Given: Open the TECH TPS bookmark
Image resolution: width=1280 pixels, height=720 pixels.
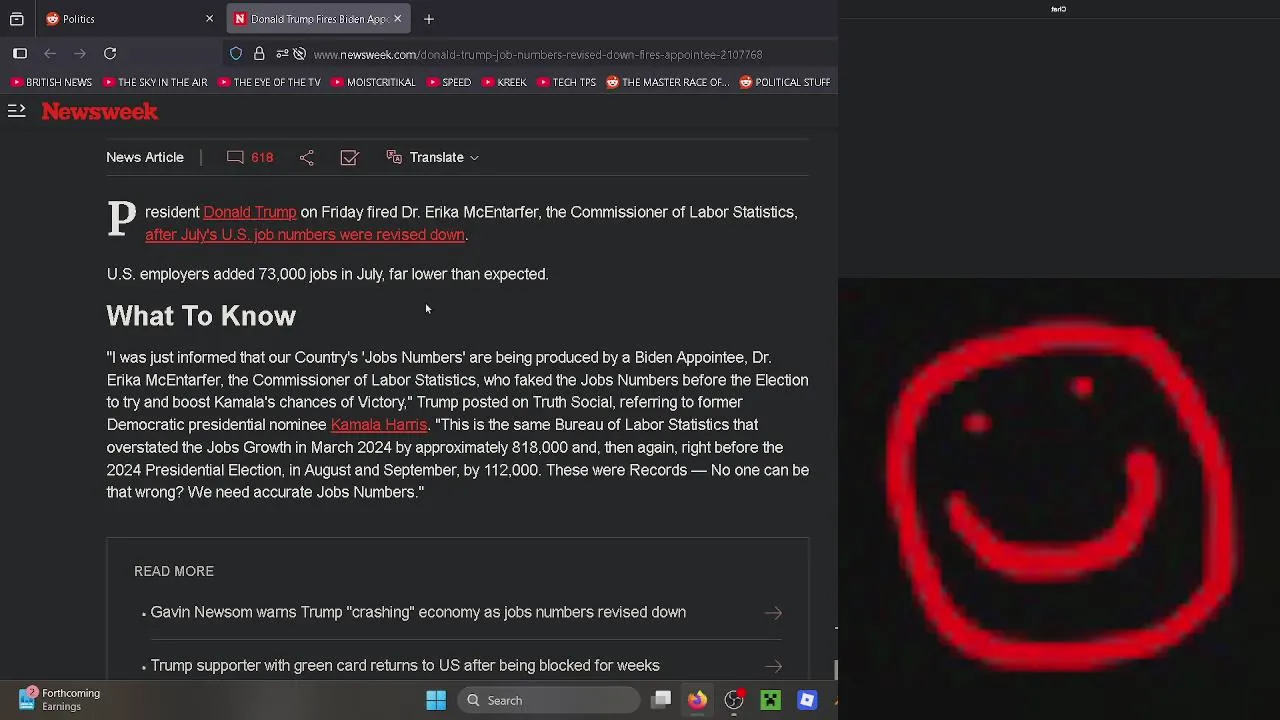Looking at the screenshot, I should click(x=567, y=82).
